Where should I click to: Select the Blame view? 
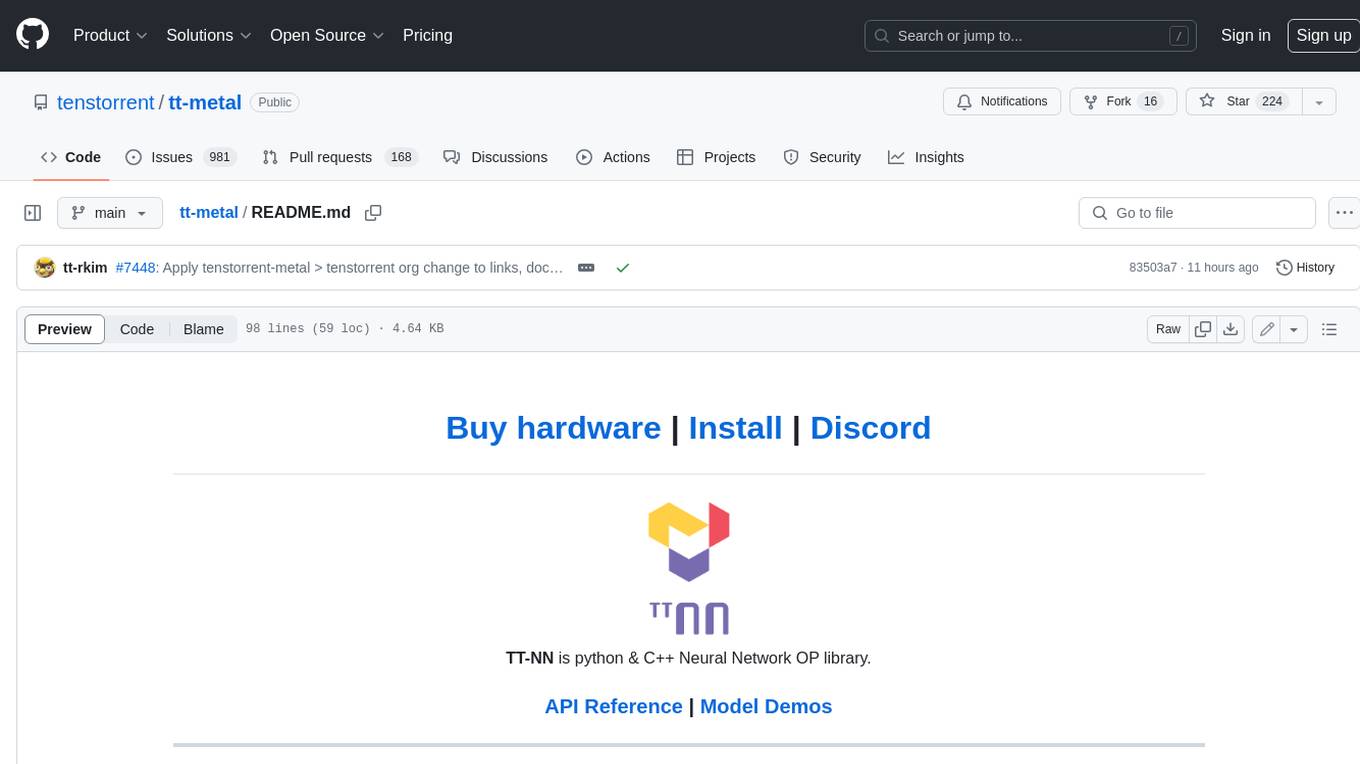click(x=203, y=329)
